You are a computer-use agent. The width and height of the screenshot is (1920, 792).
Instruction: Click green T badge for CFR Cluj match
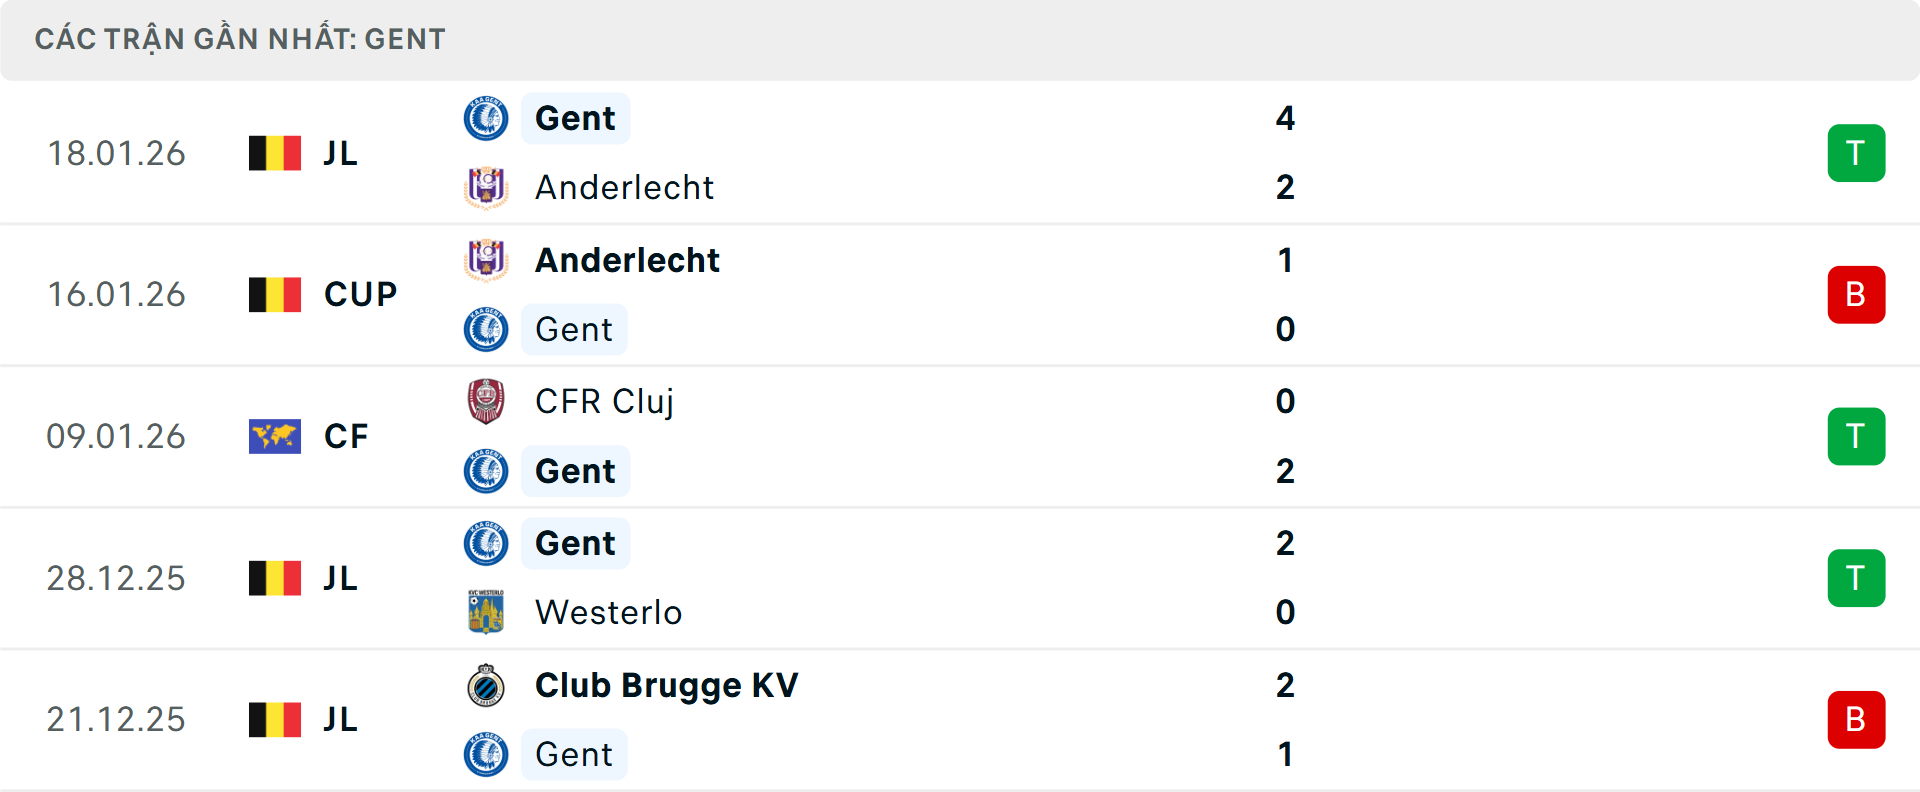click(x=1856, y=437)
